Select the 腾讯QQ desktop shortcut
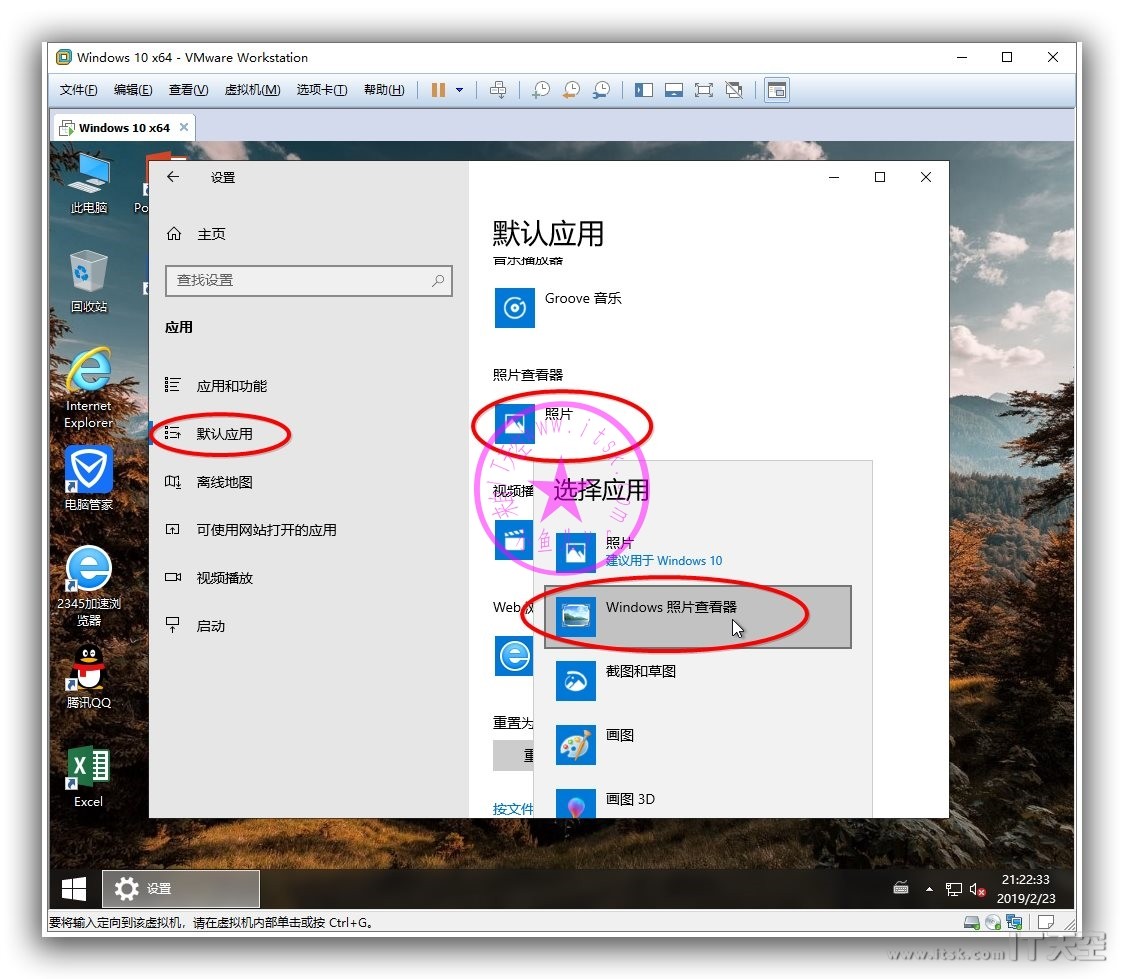 pos(89,676)
